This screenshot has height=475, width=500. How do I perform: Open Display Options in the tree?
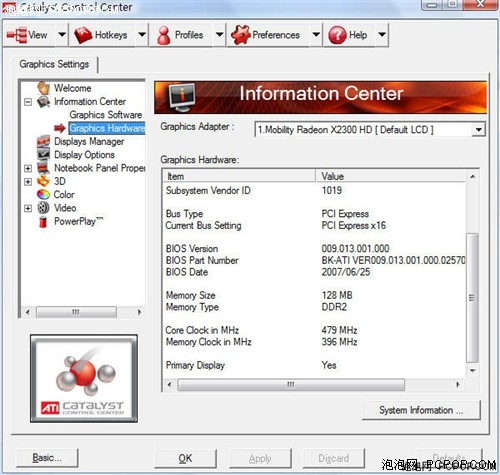pyautogui.click(x=84, y=155)
